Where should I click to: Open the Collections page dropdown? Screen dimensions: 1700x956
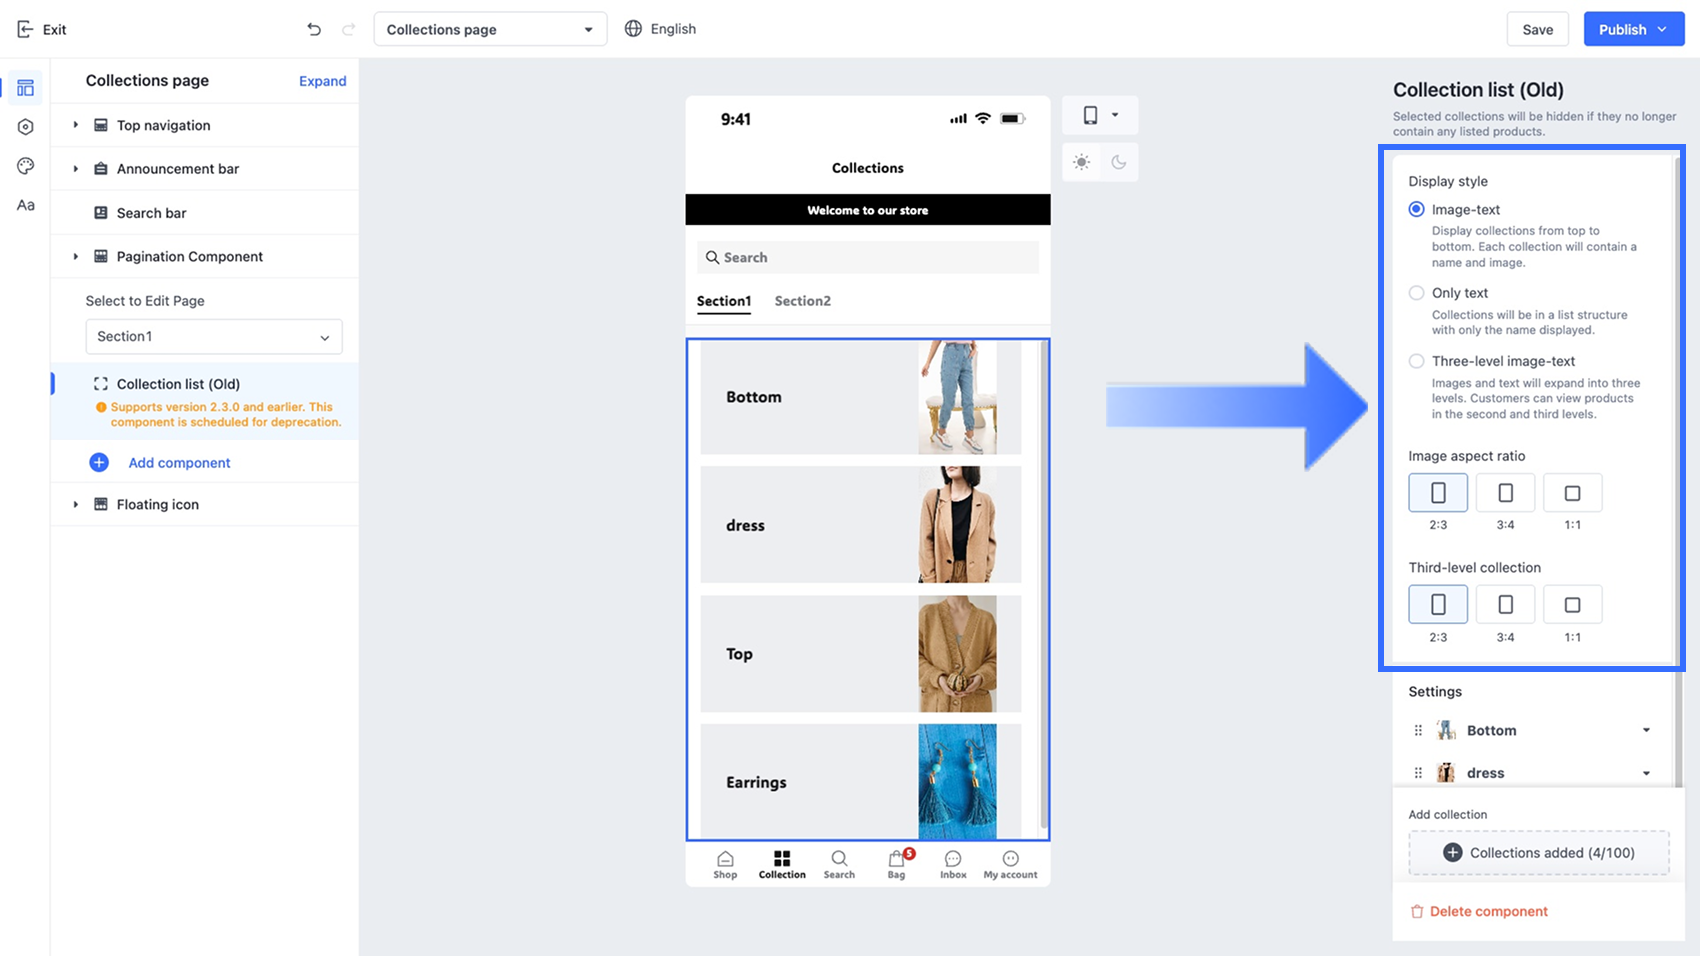click(x=490, y=29)
